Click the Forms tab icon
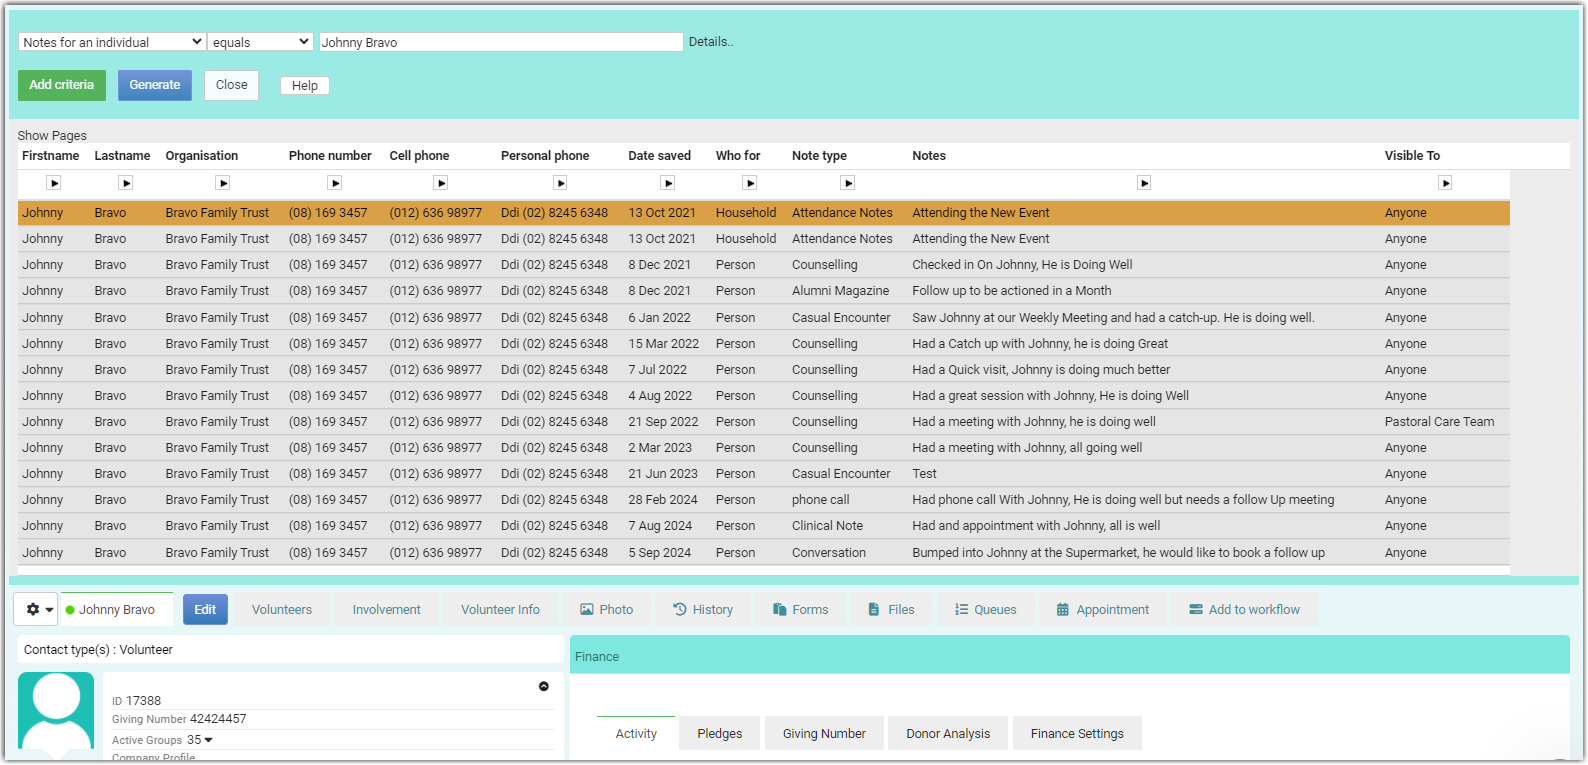This screenshot has height=765, width=1588. click(x=780, y=609)
